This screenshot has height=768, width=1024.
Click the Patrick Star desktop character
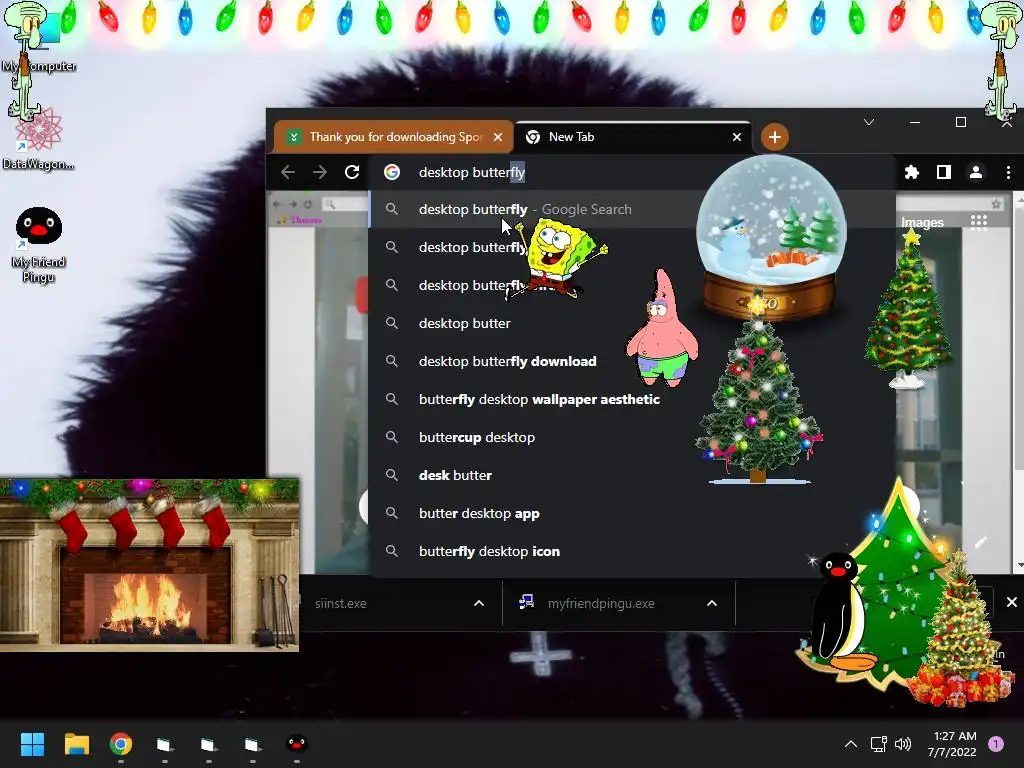(662, 328)
